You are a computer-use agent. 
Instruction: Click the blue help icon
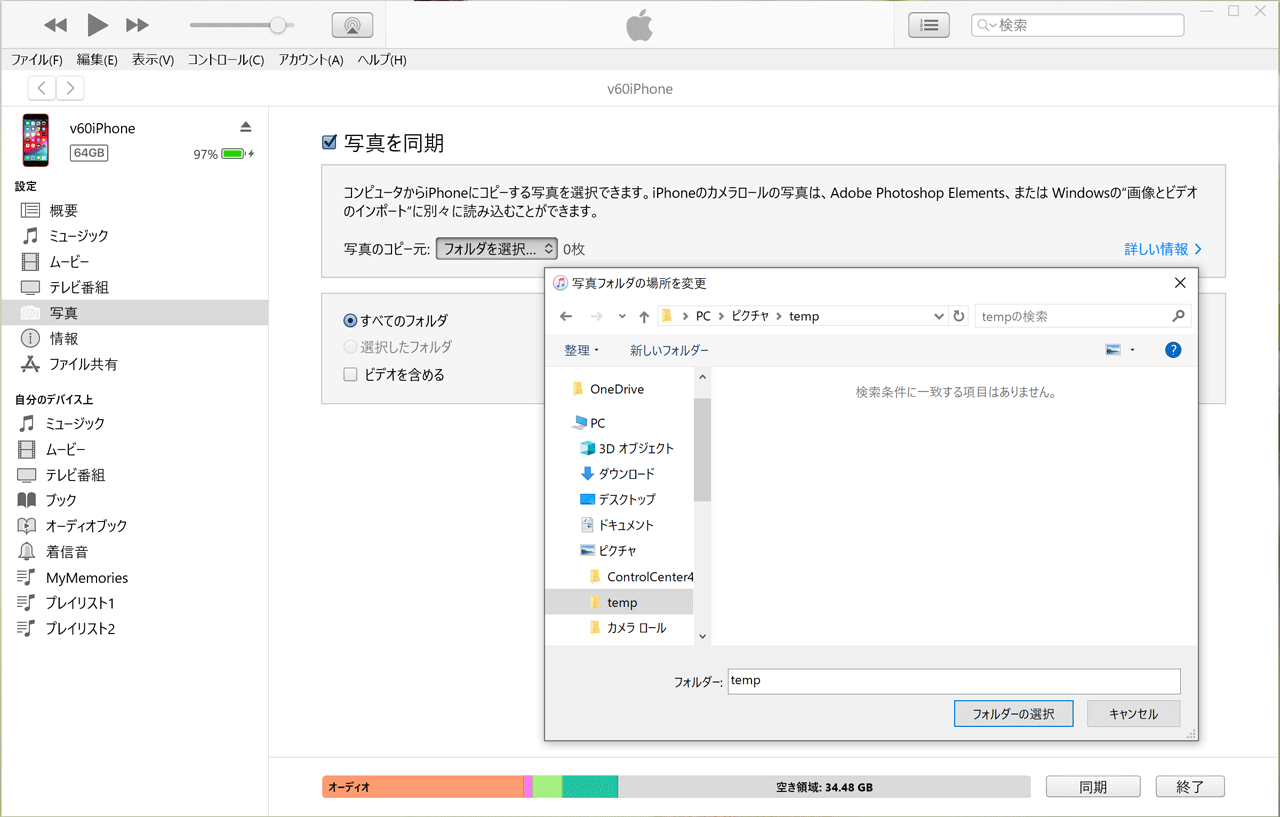(1173, 350)
